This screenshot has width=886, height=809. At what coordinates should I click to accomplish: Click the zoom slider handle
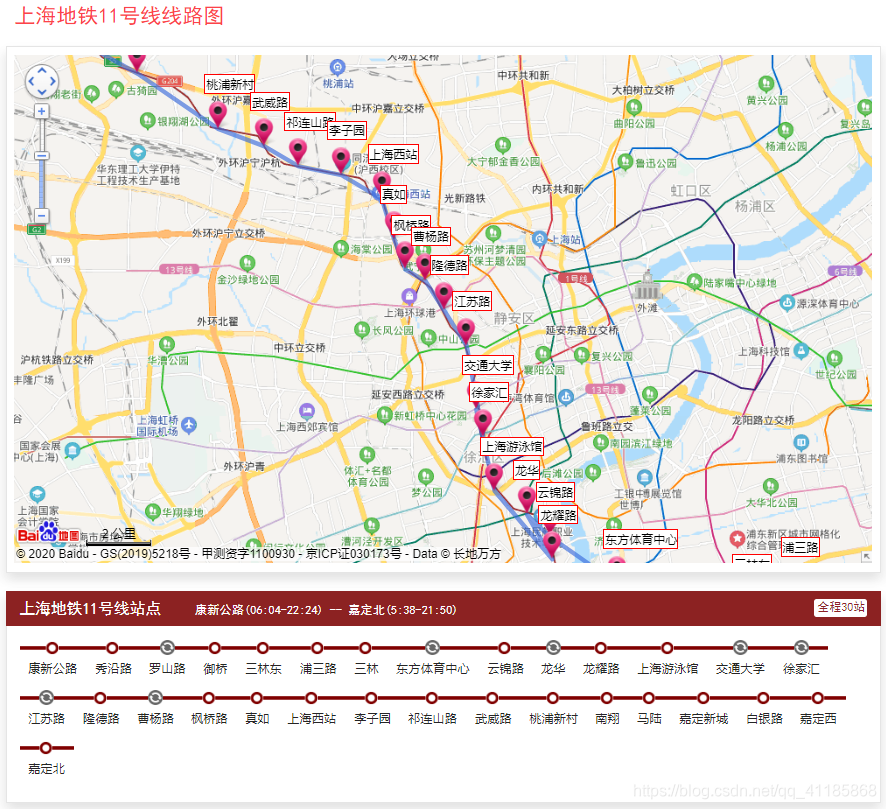(42, 155)
